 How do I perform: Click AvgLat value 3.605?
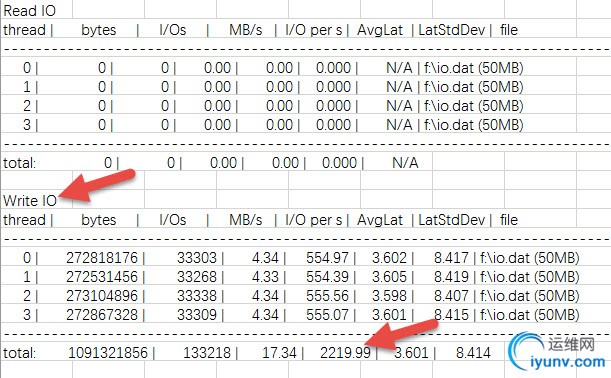389,277
